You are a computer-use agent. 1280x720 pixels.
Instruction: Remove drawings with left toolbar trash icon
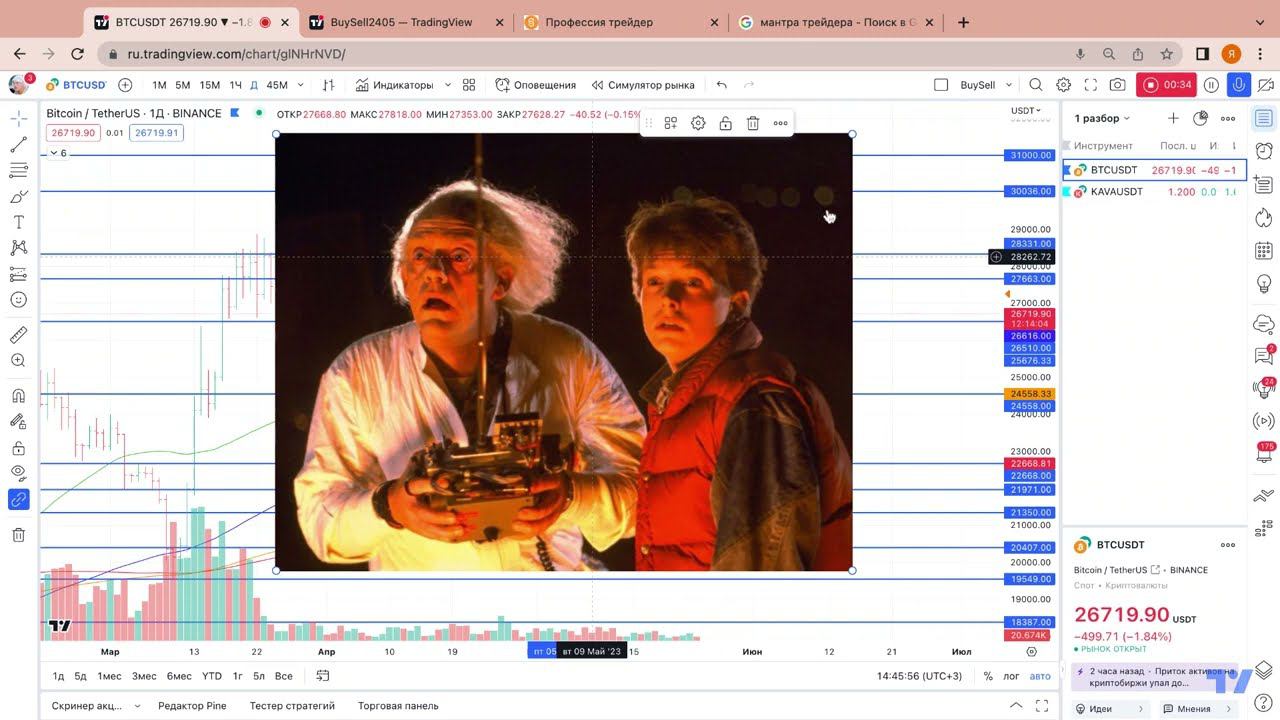pyautogui.click(x=18, y=535)
